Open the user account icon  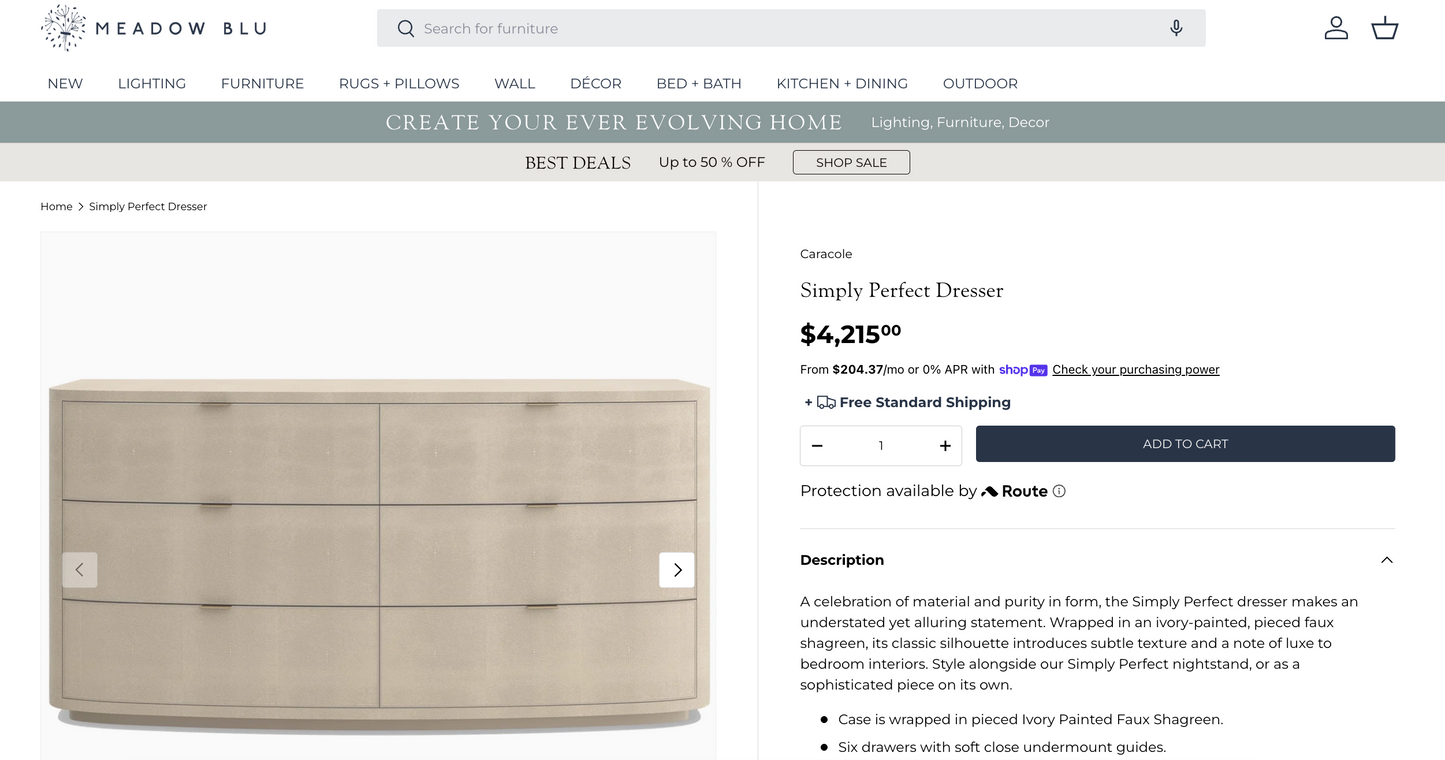[x=1336, y=28]
